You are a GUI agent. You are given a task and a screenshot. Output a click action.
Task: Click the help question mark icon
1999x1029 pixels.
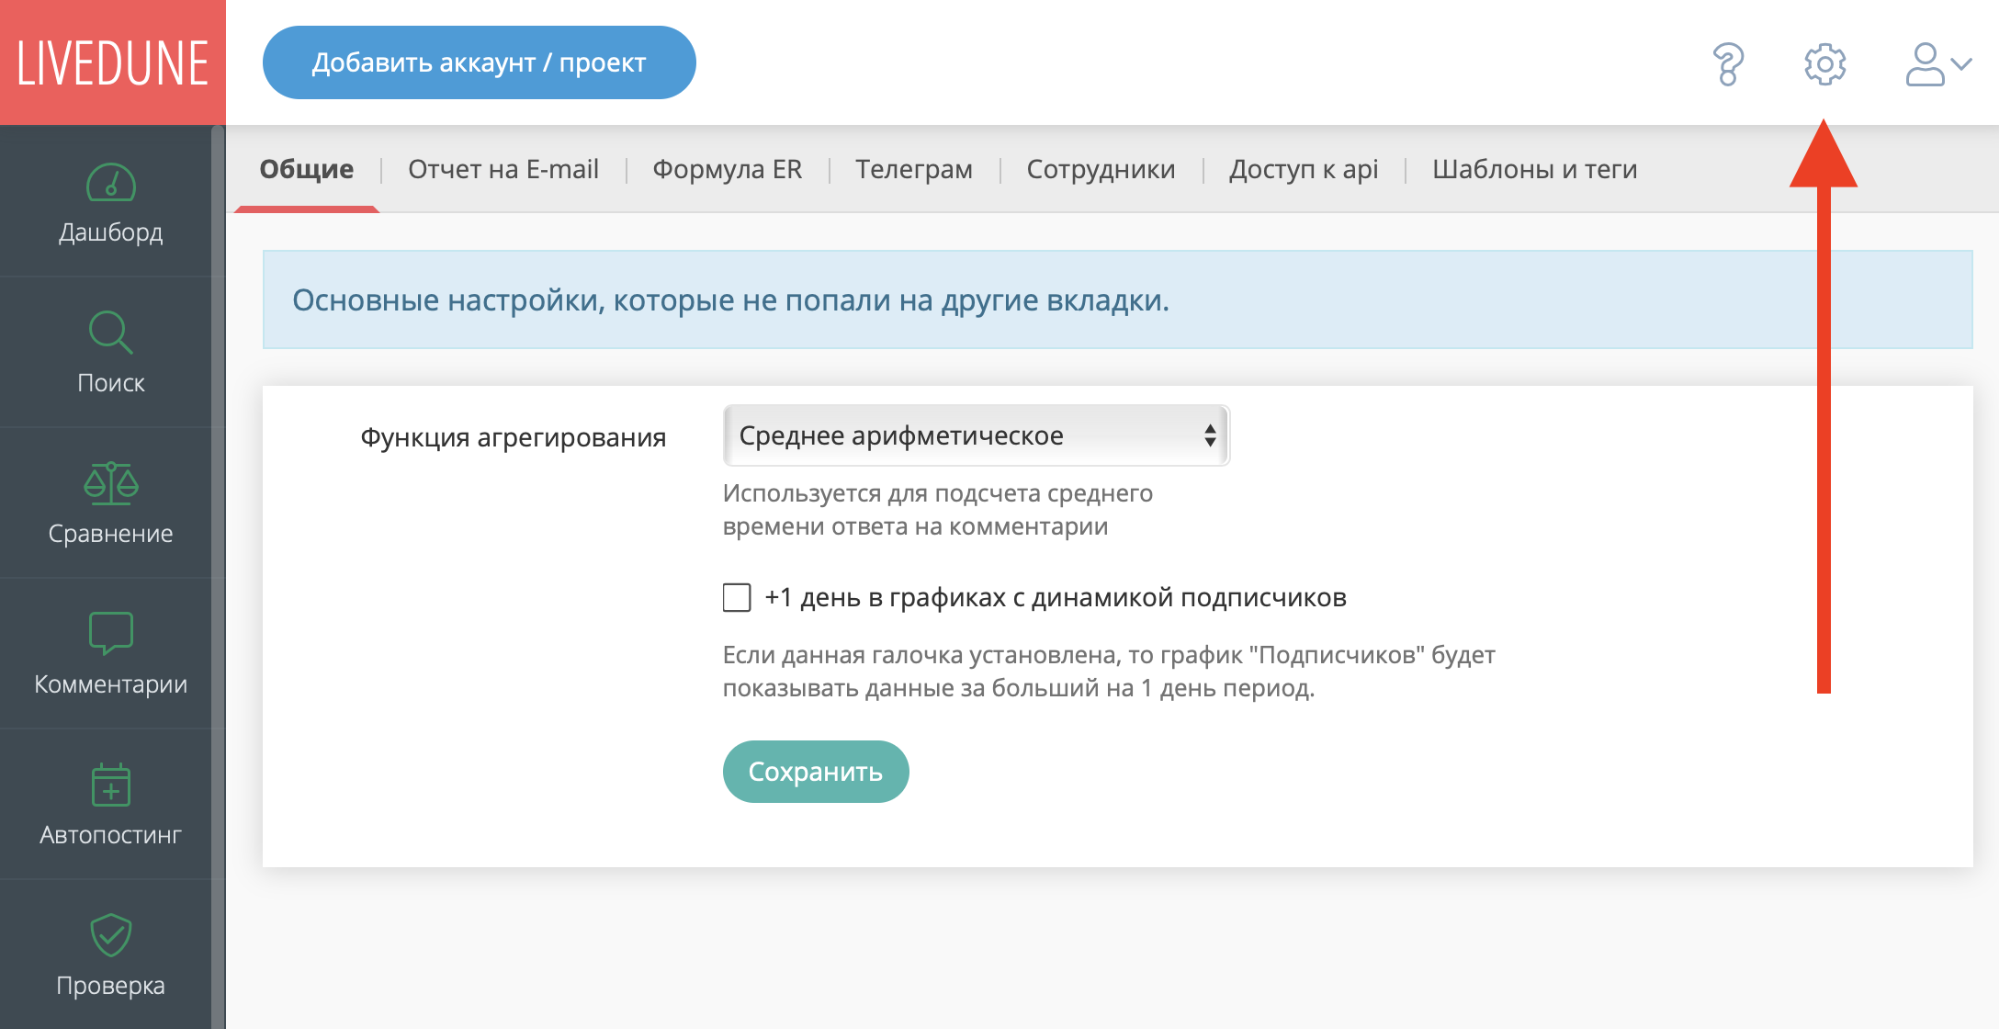(1728, 64)
